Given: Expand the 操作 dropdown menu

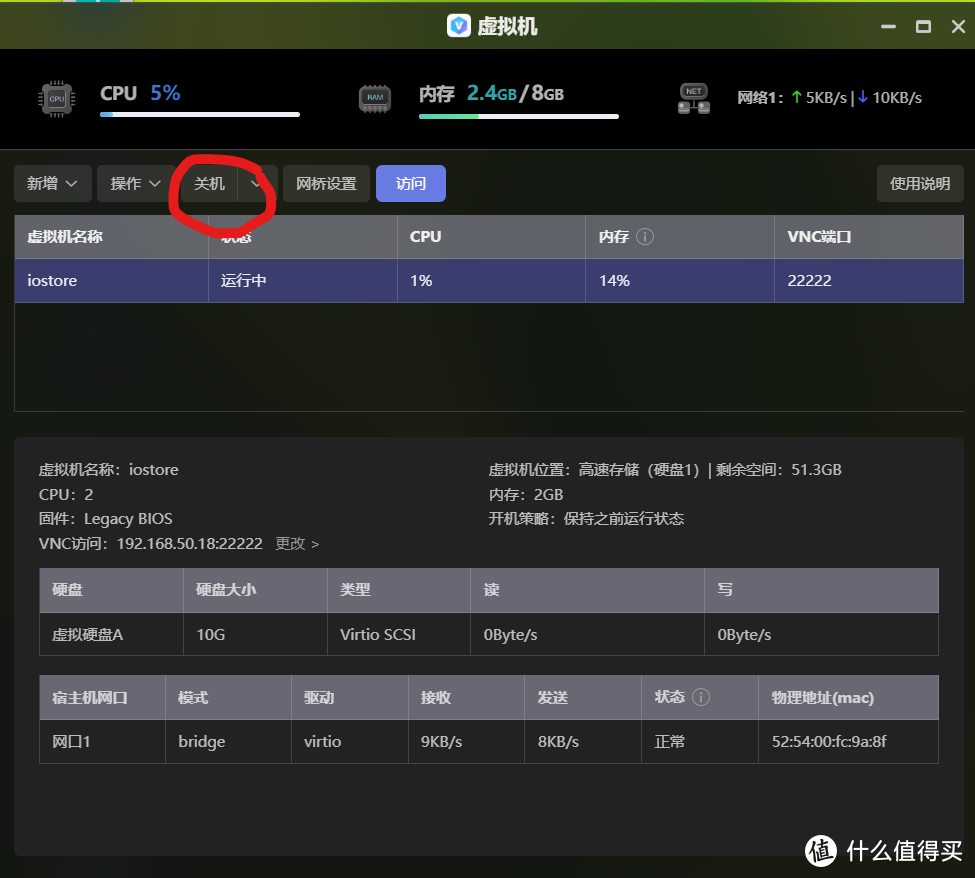Looking at the screenshot, I should 135,184.
